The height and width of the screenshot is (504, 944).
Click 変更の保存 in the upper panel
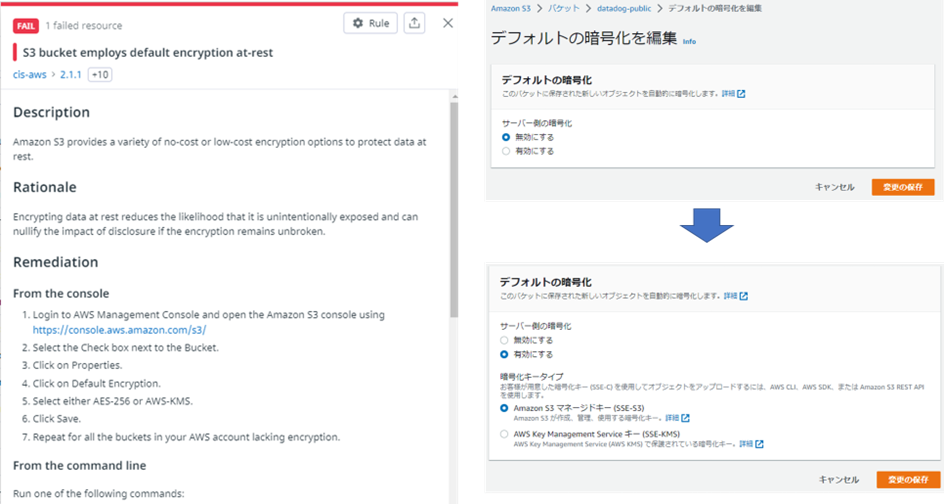tap(903, 187)
